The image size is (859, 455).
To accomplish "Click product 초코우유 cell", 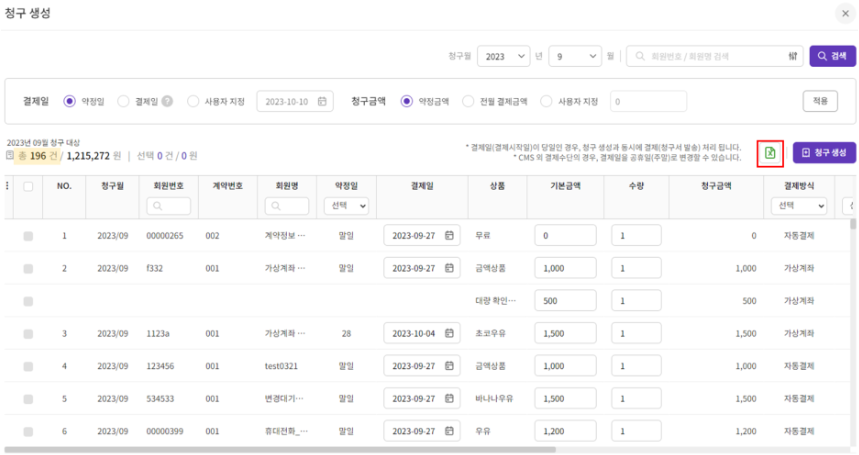I will coord(490,333).
